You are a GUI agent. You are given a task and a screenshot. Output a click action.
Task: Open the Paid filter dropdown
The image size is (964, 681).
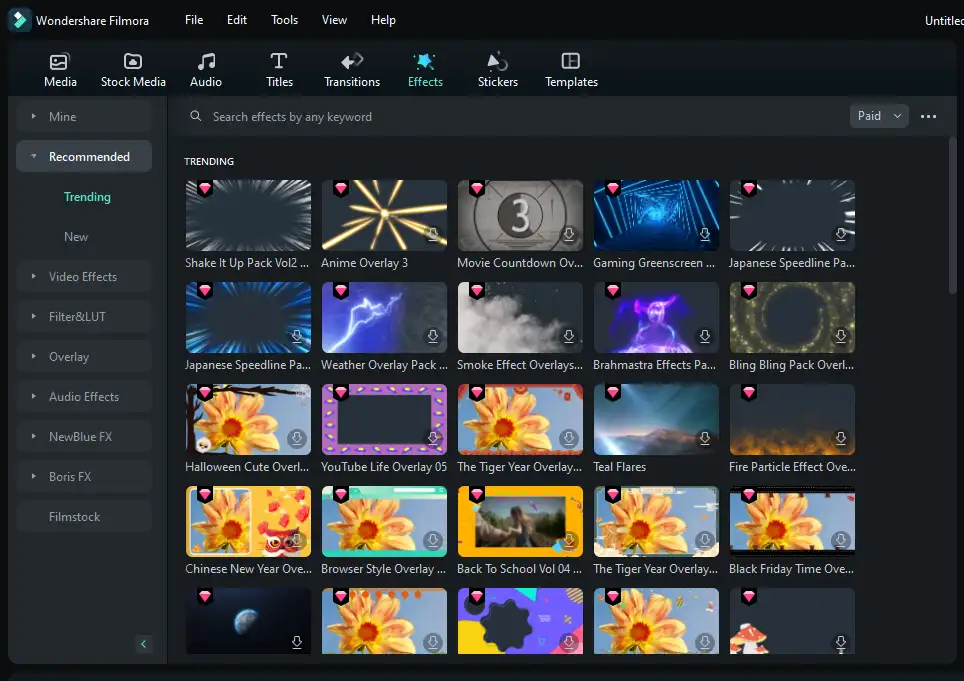(879, 116)
